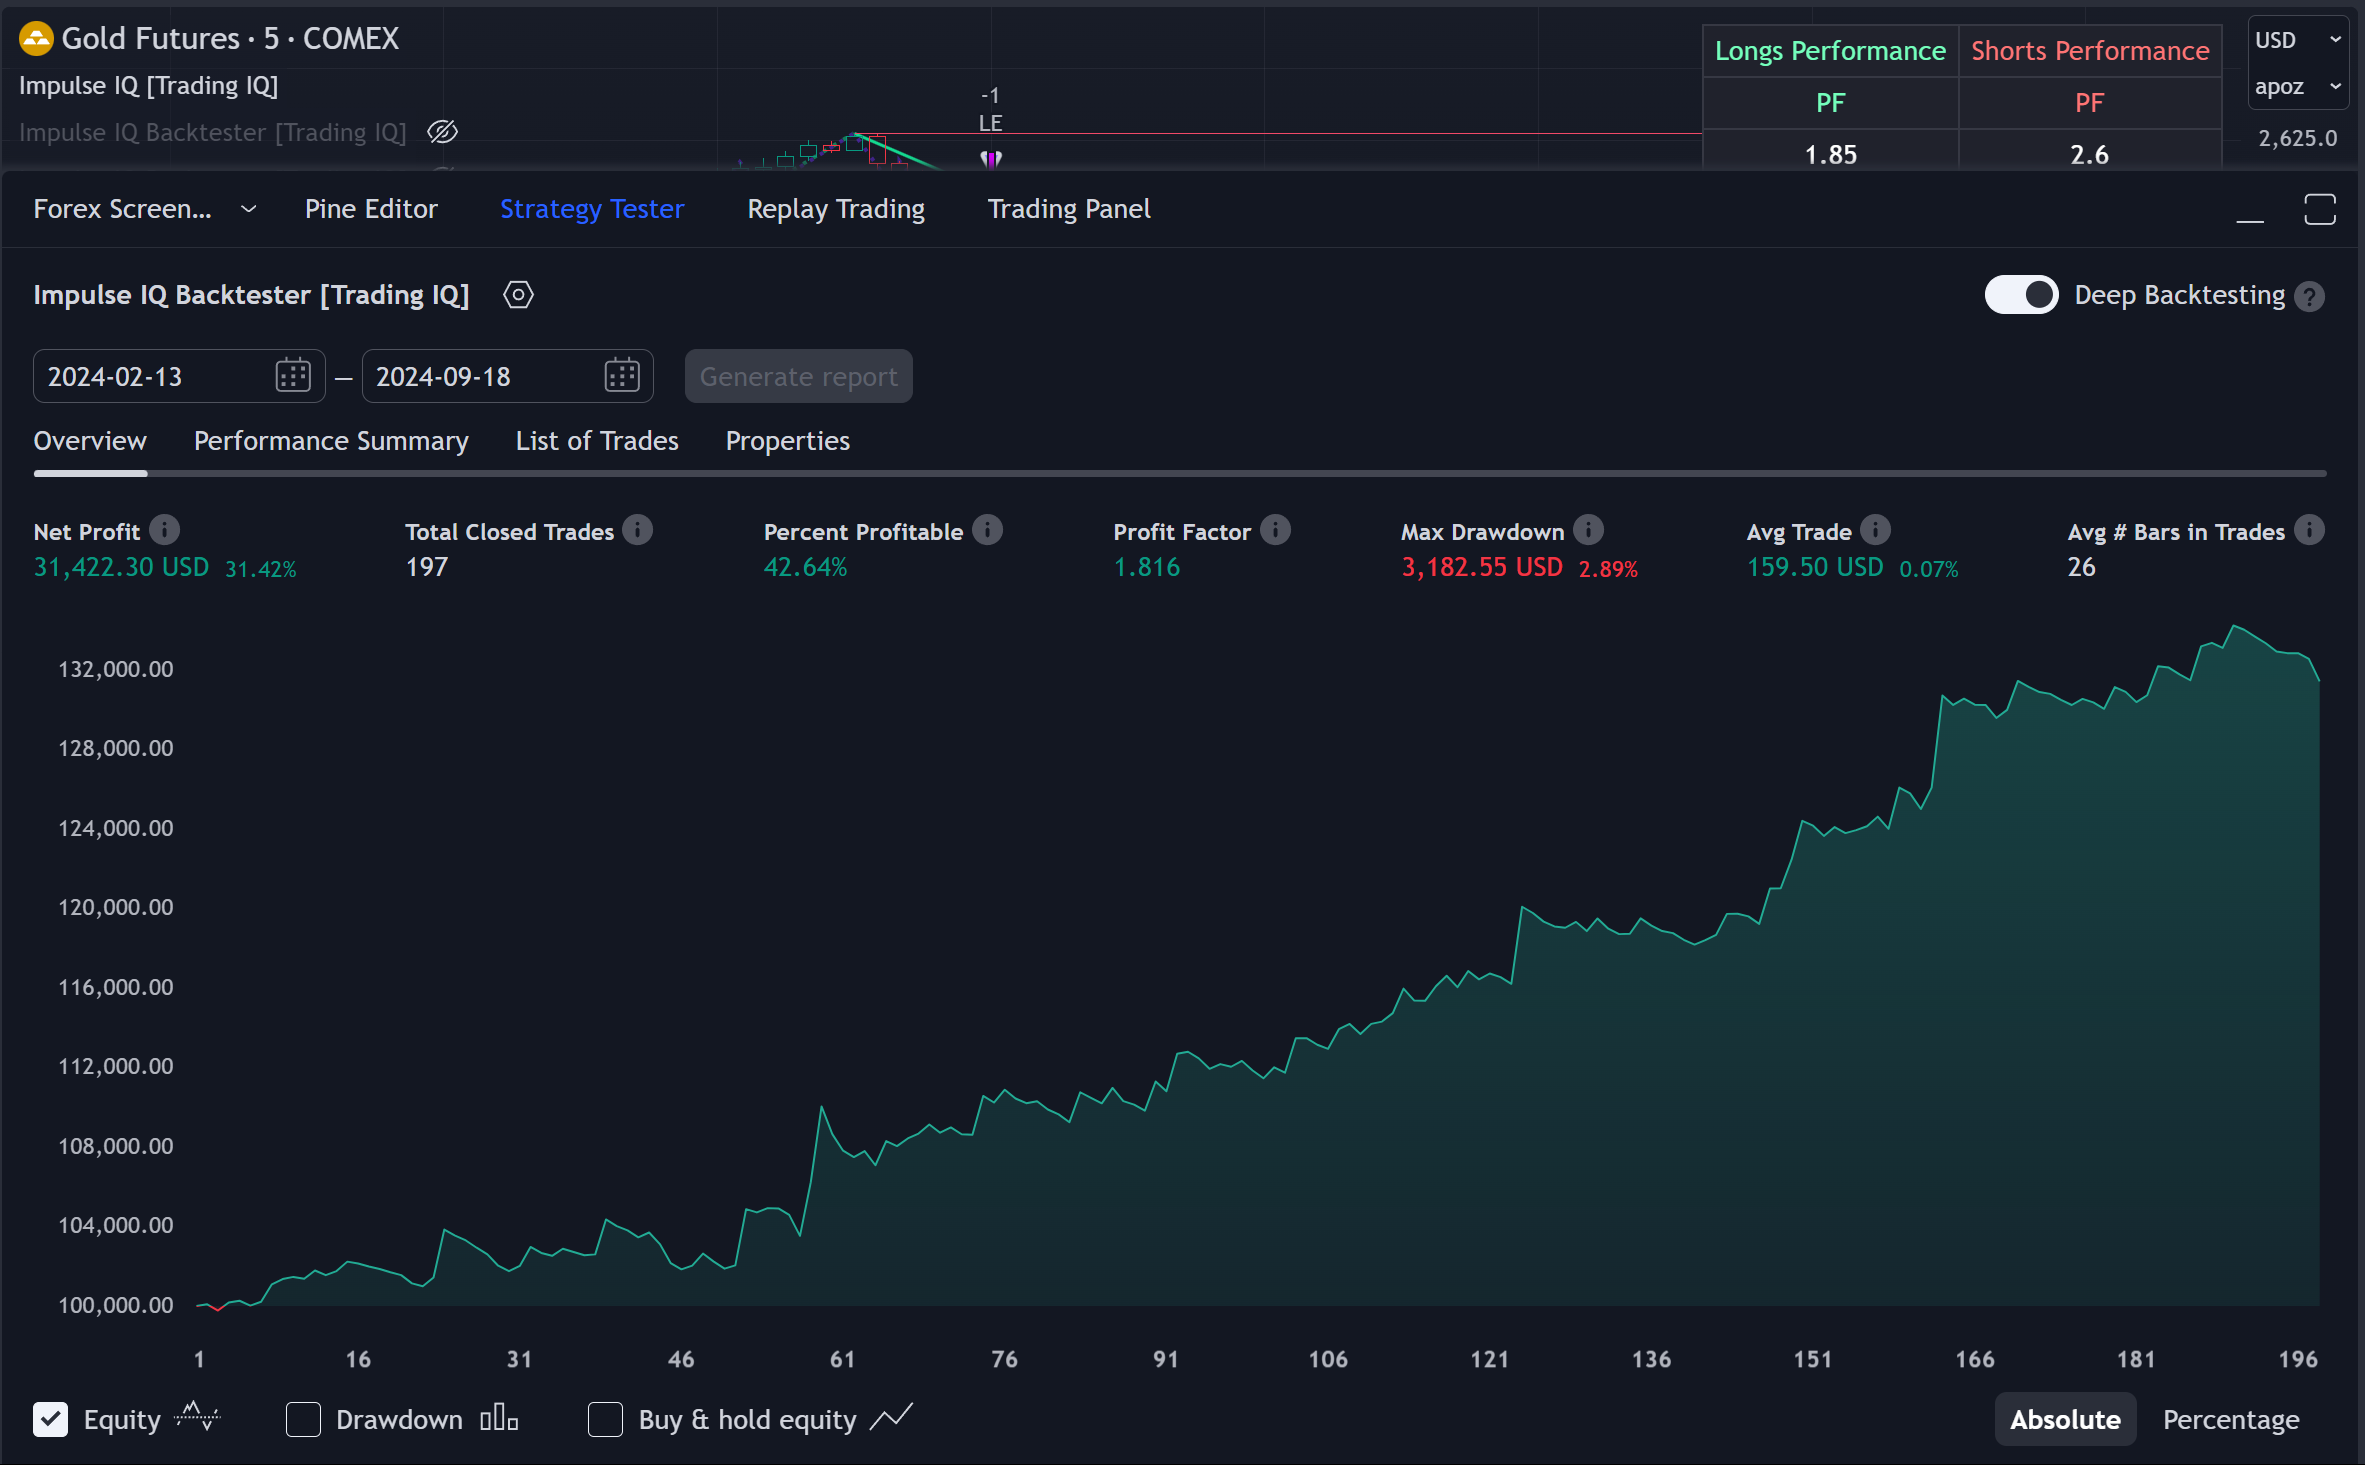Open the start date calendar picker
Image resolution: width=2365 pixels, height=1465 pixels.
point(293,376)
